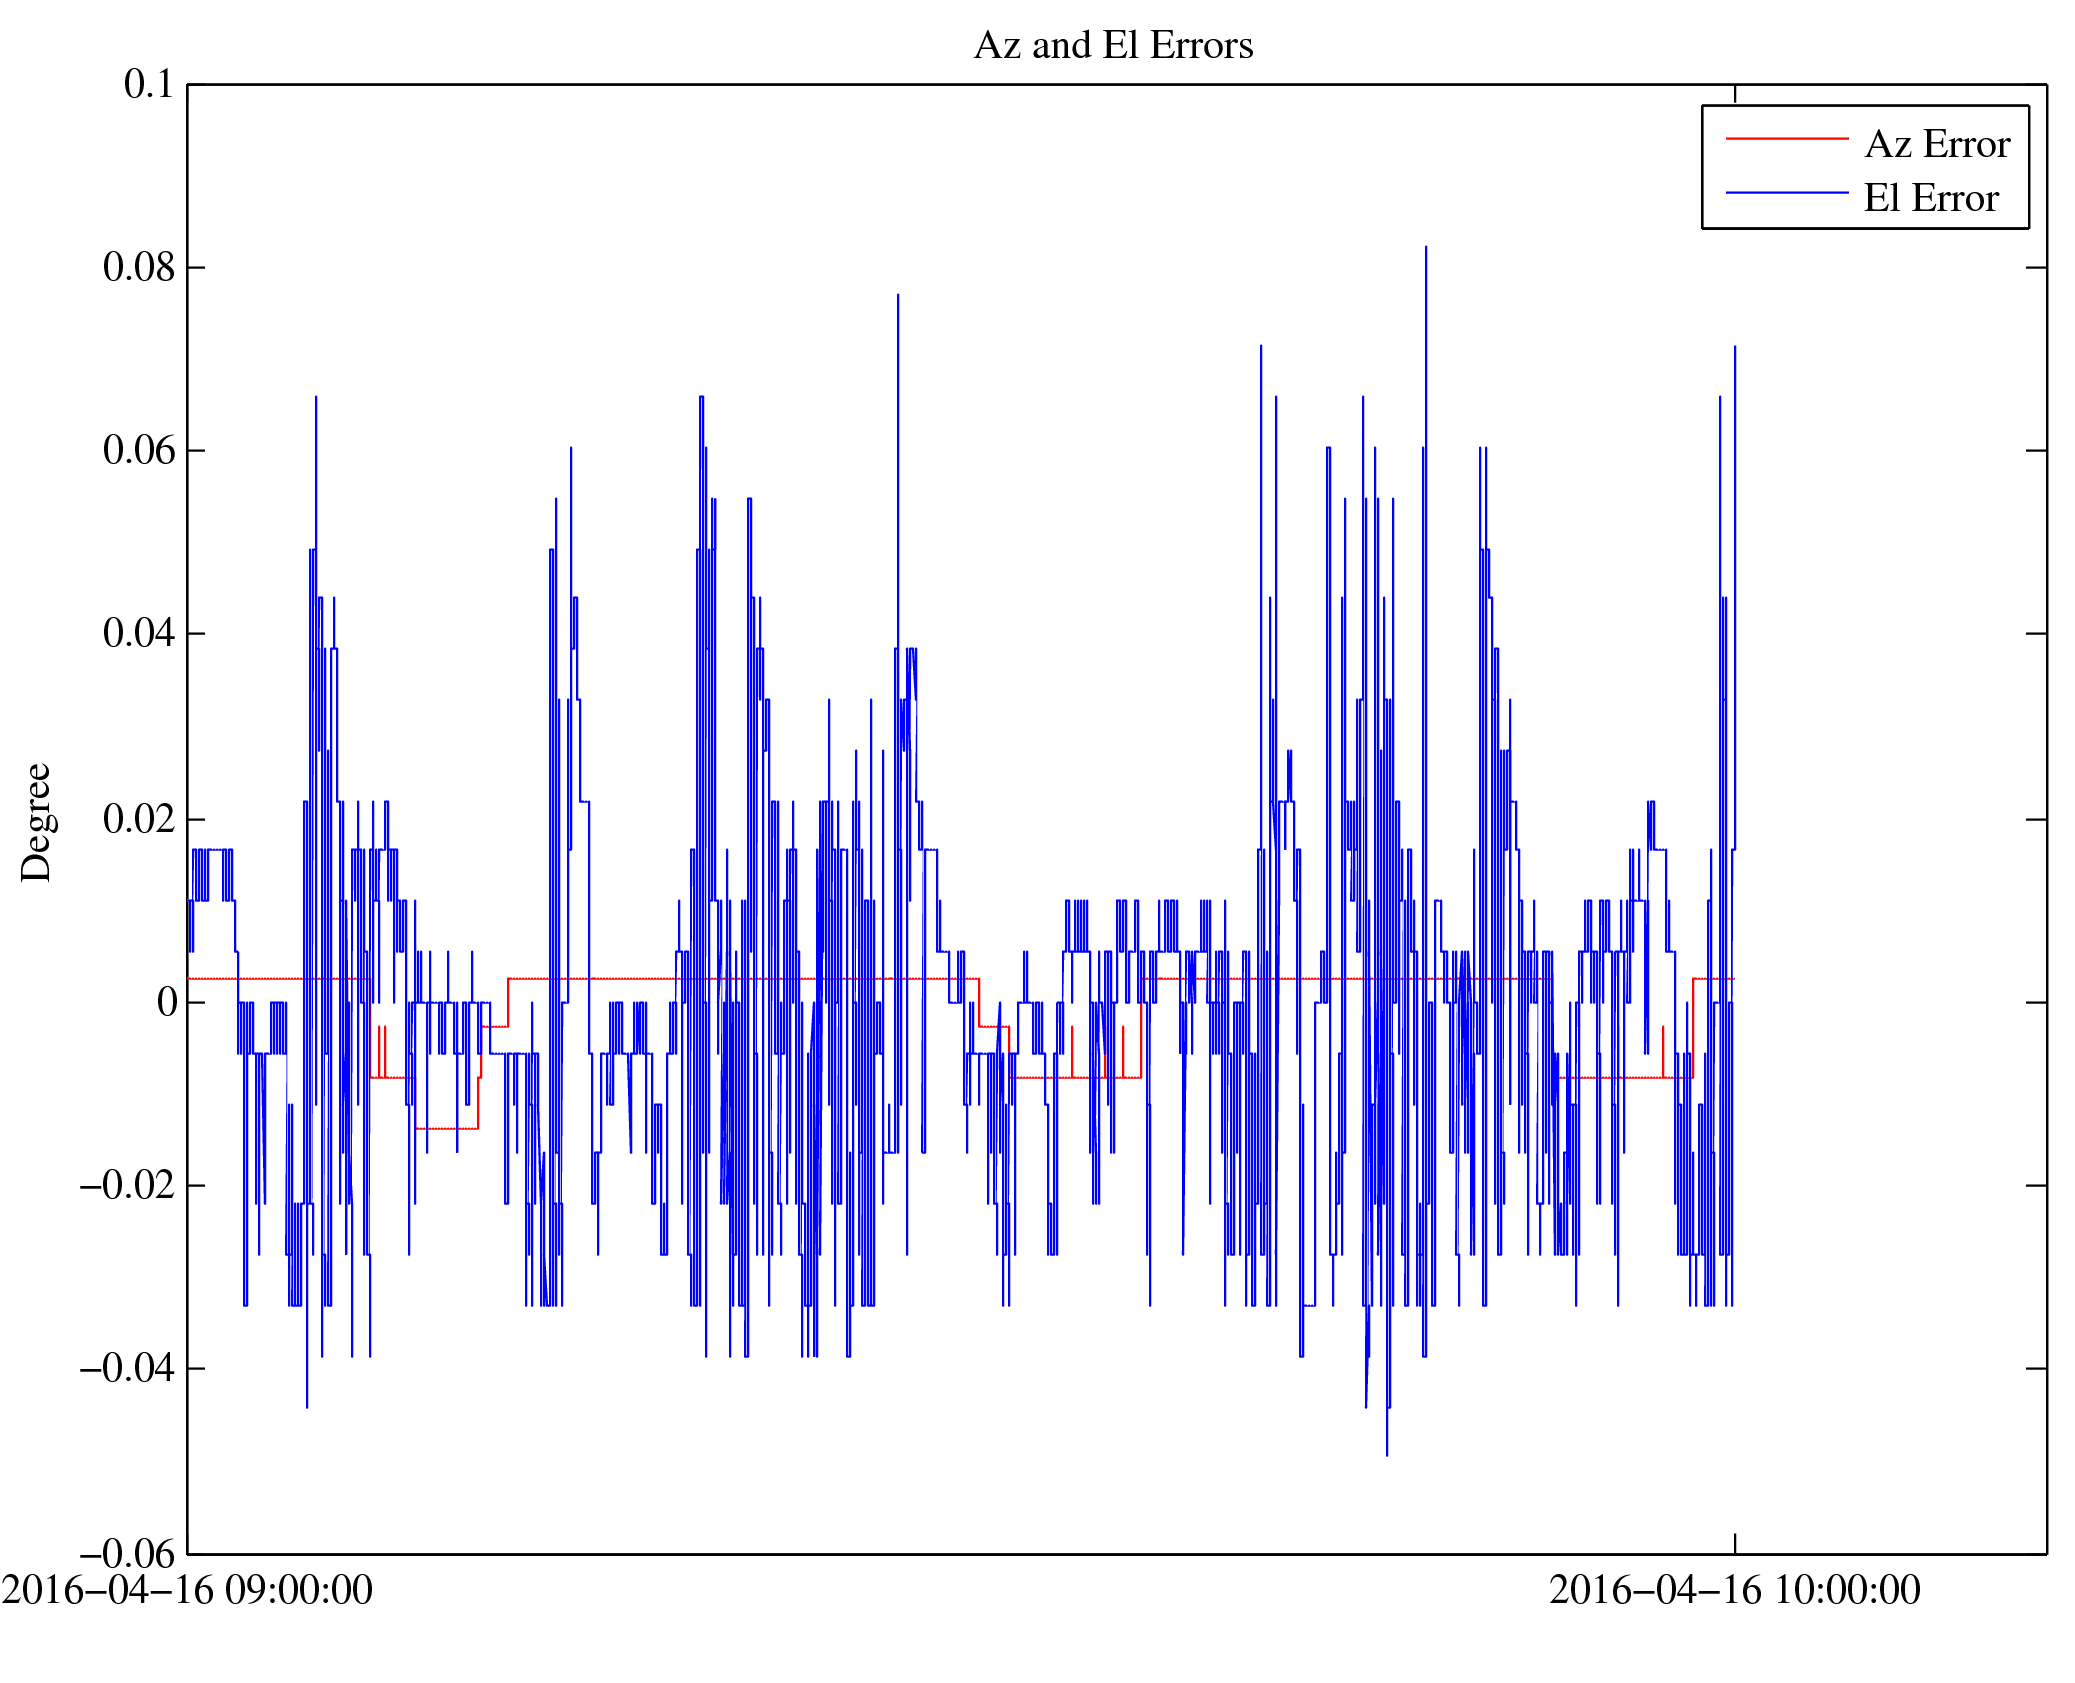The height and width of the screenshot is (1683, 2075).
Task: Select the 'Az Error' legend label
Action: click(1936, 145)
